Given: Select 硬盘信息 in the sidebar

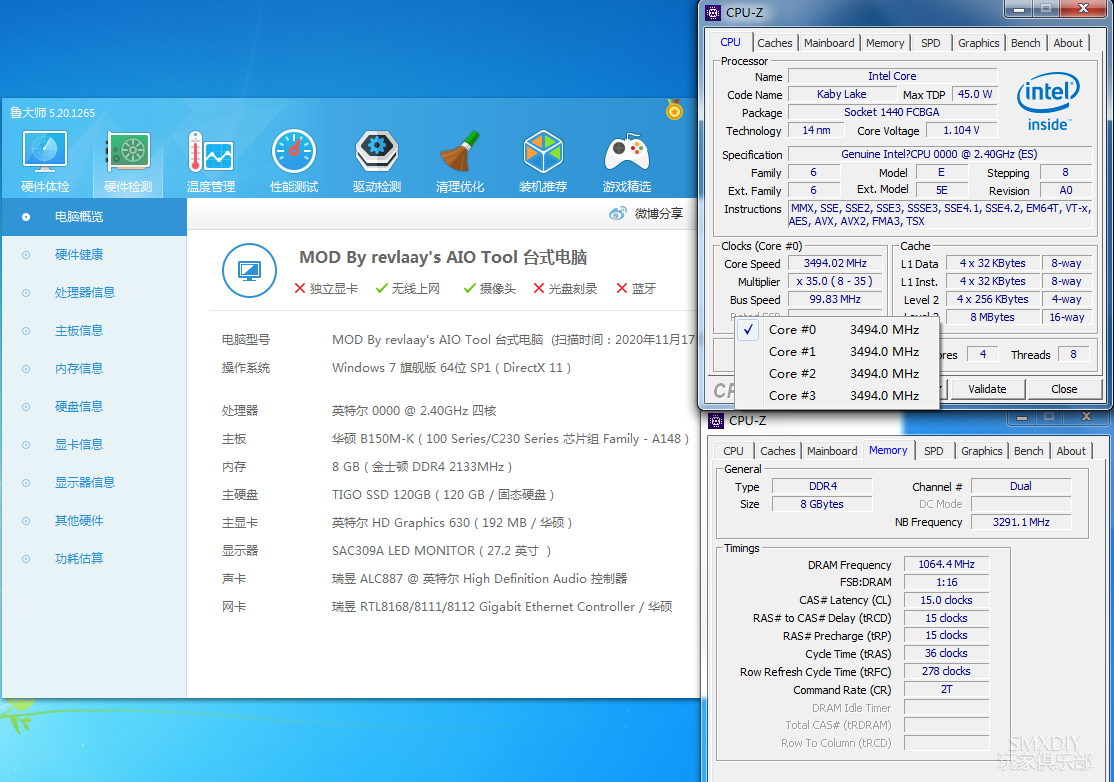Looking at the screenshot, I should click(79, 406).
